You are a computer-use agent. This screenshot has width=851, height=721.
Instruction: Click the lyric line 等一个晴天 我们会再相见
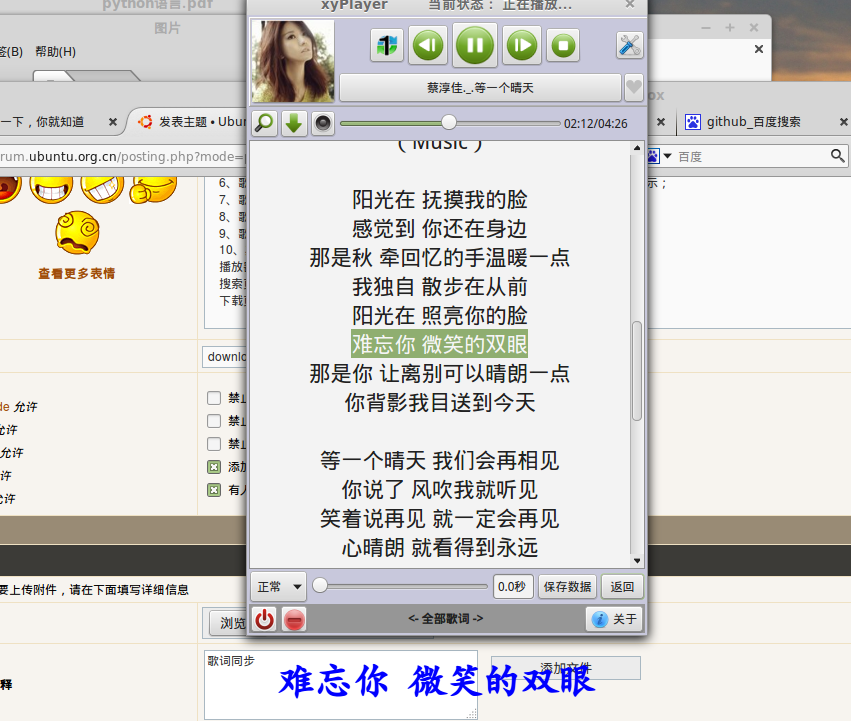440,461
